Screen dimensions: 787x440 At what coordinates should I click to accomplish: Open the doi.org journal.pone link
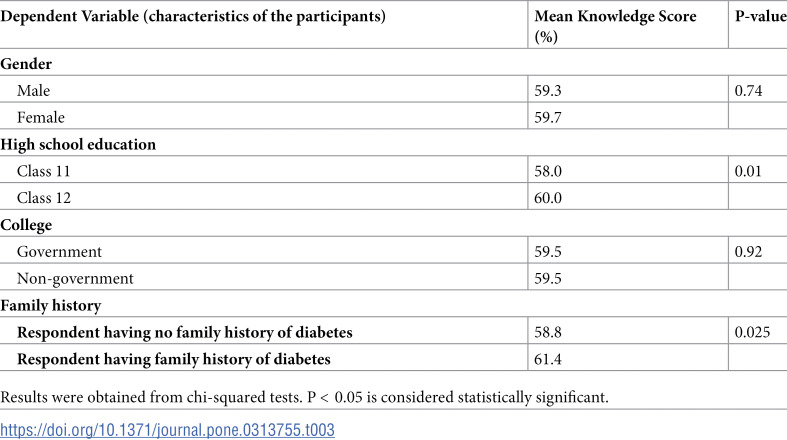tap(167, 430)
